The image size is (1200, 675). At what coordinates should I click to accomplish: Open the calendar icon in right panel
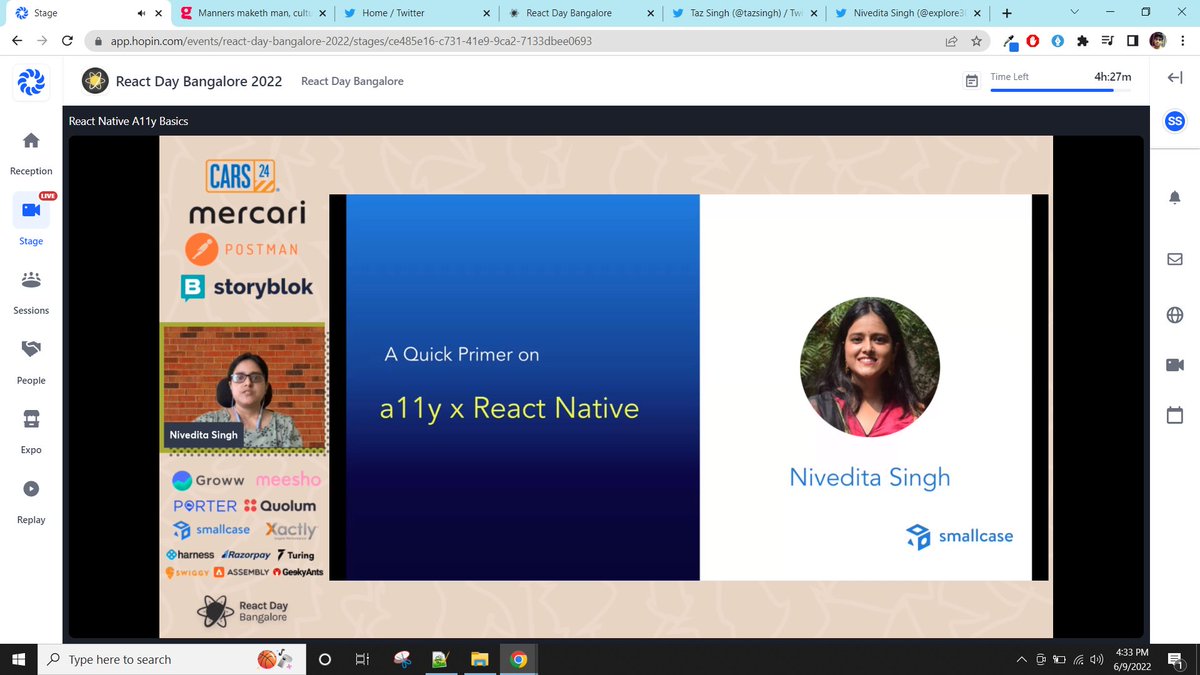[1175, 414]
